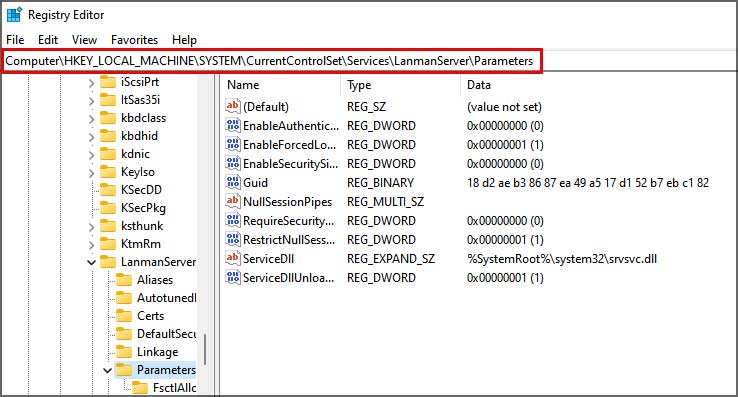Screen dimensions: 738x397
Task: Click the '%SystemRoot%\system32\srvsvc.dll' data cell
Action: click(x=562, y=259)
